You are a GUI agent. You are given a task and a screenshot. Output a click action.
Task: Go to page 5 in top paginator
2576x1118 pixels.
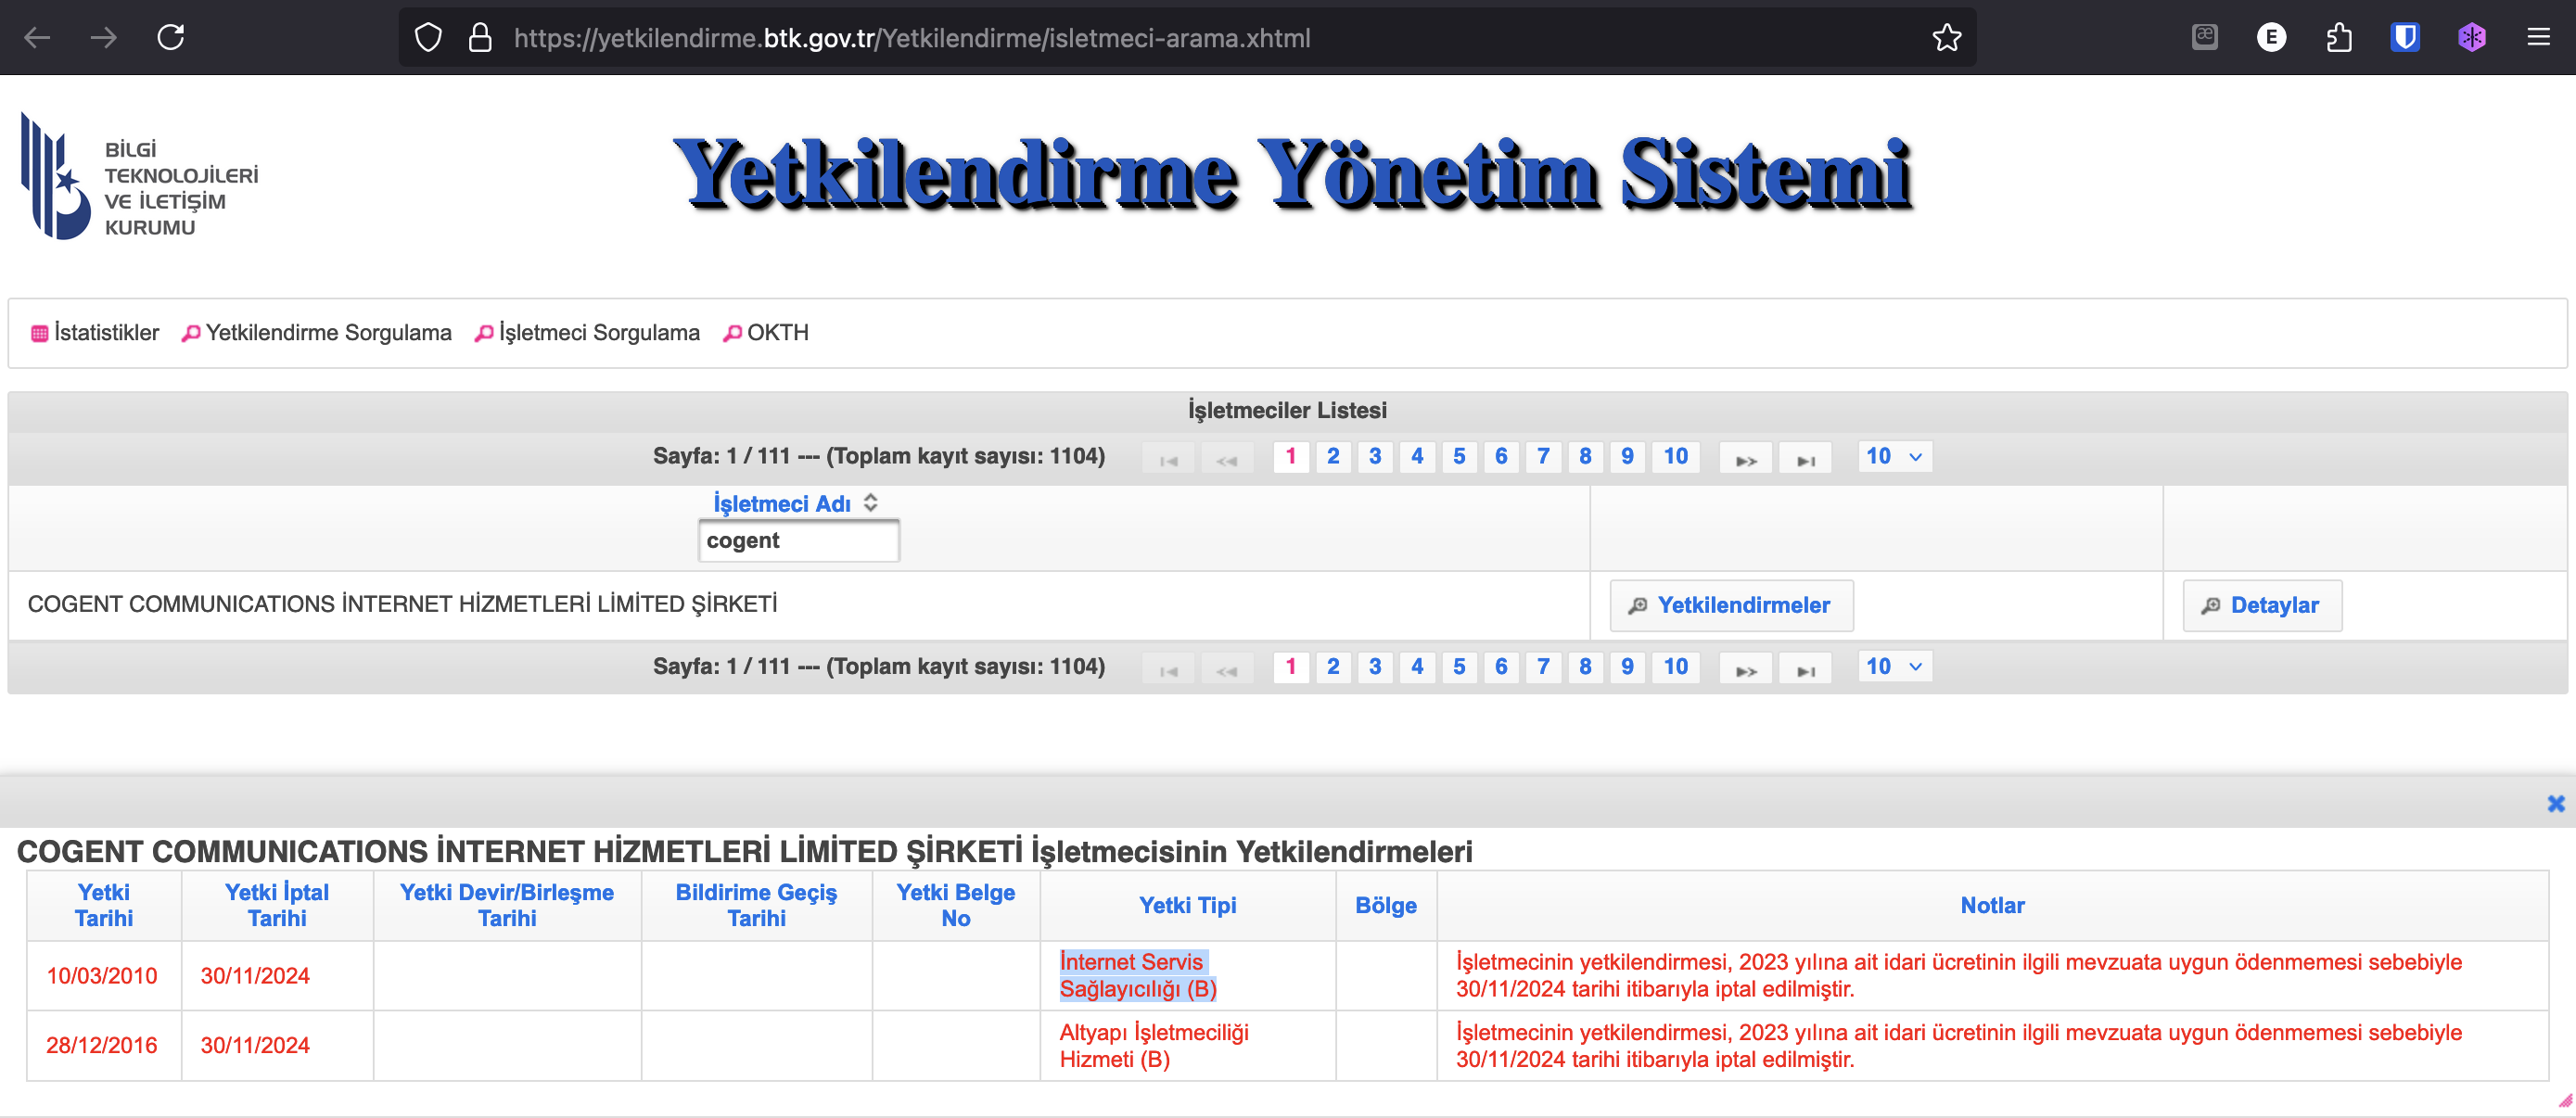[1458, 456]
